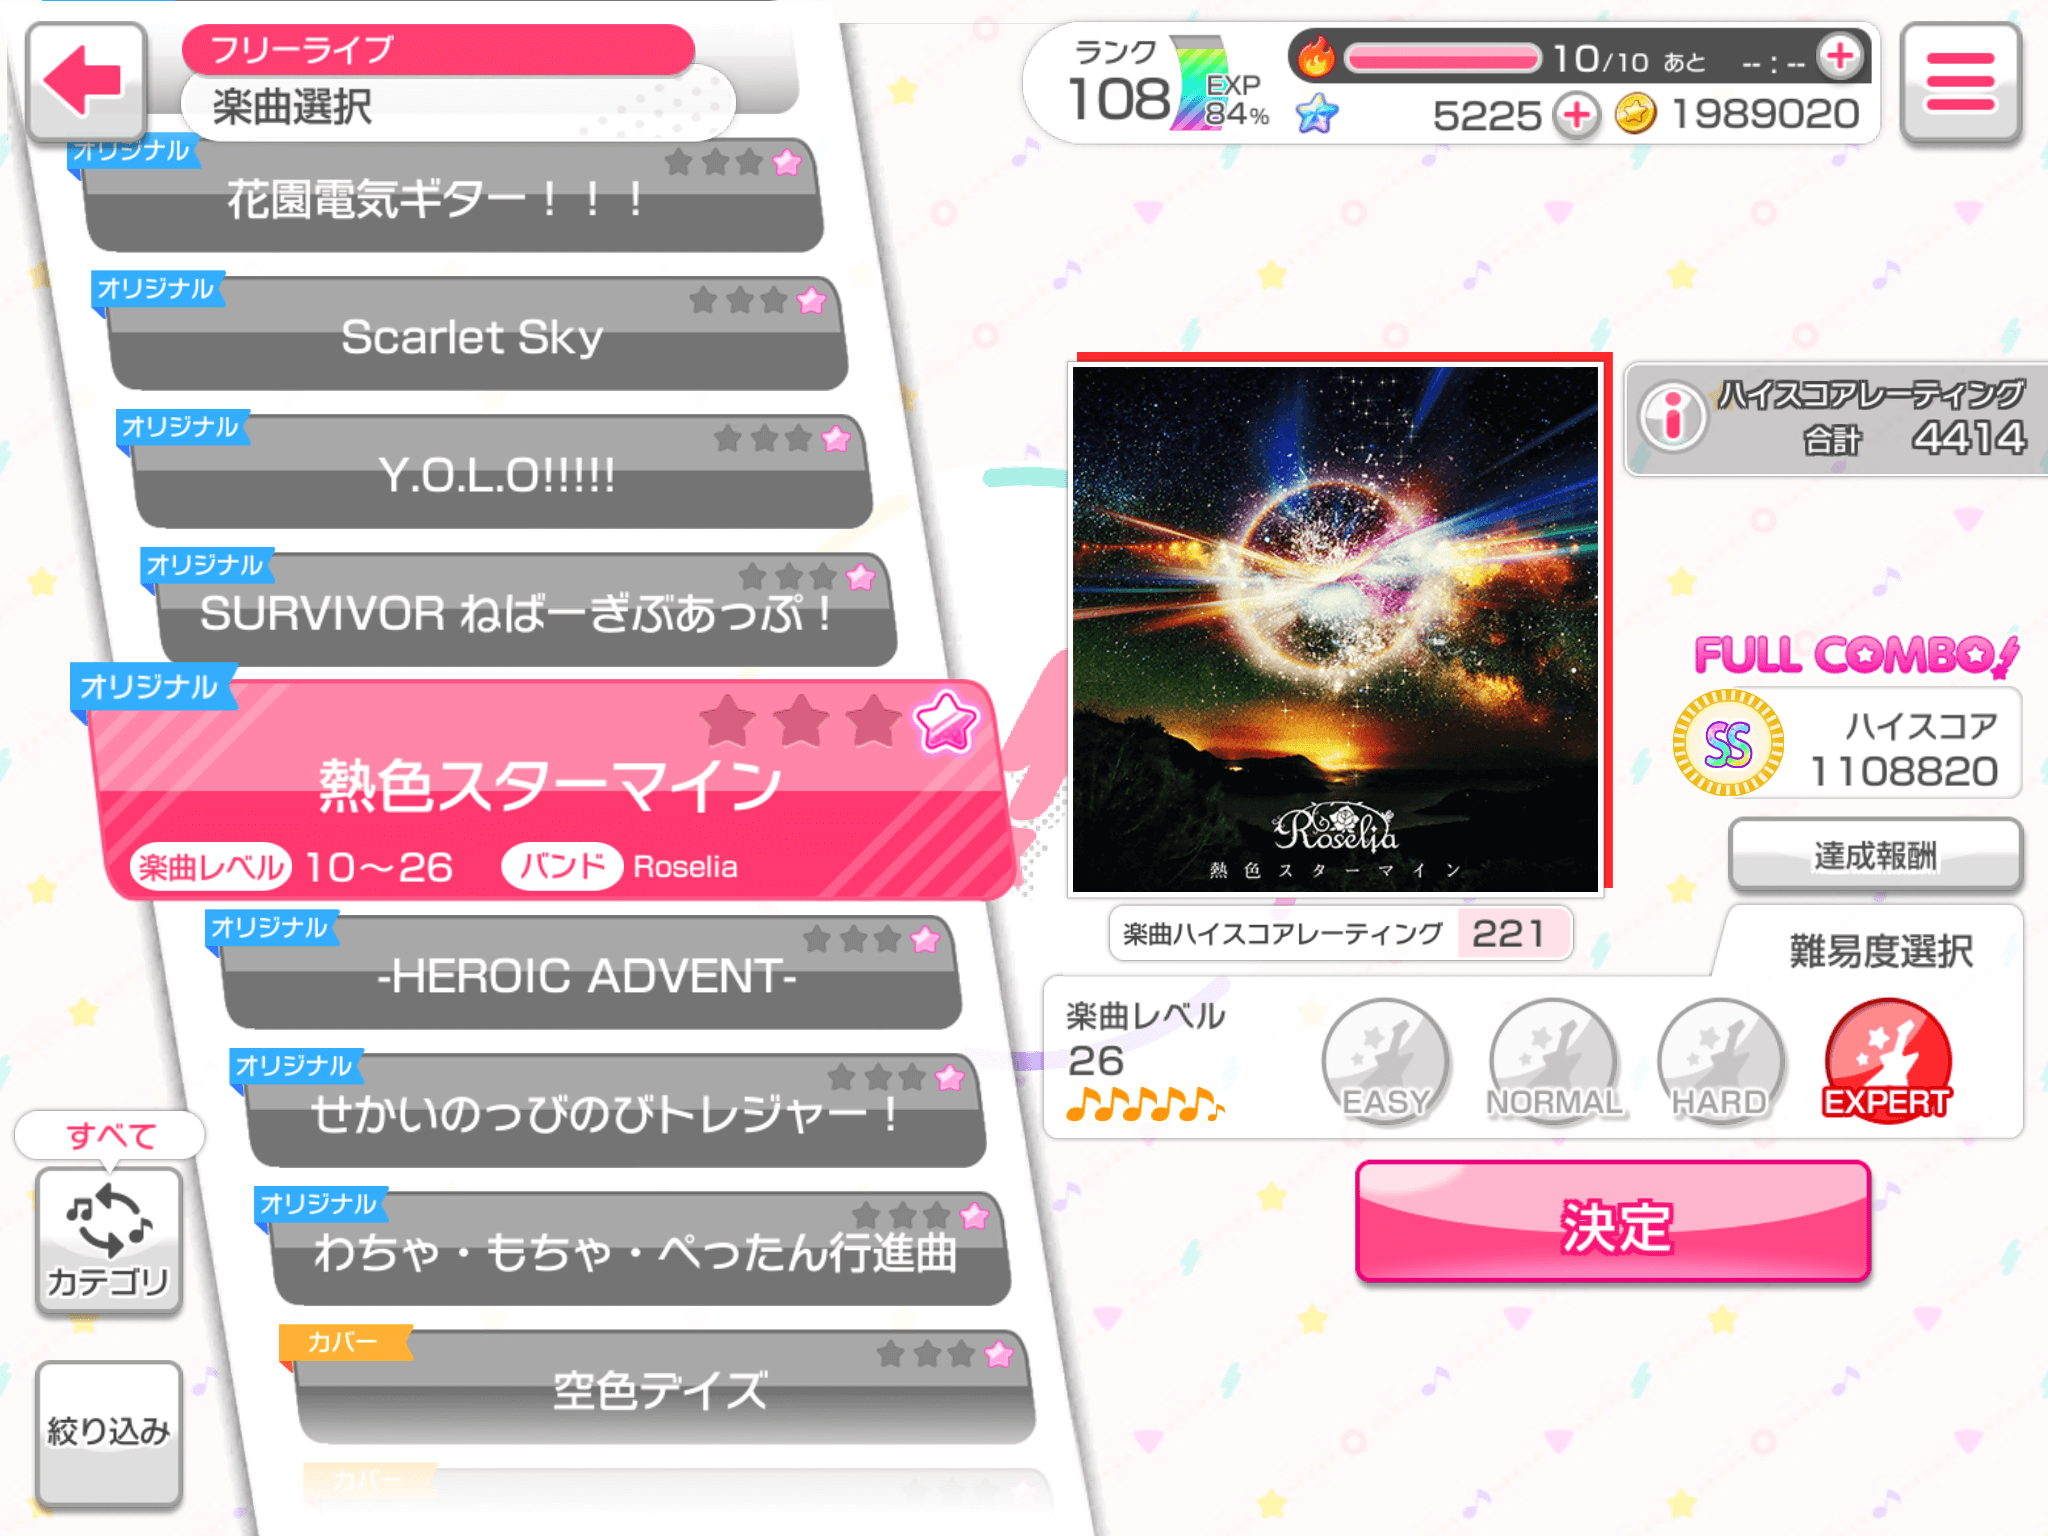Tap the coin icon beside 1989020
This screenshot has width=2048, height=1536.
click(1636, 115)
